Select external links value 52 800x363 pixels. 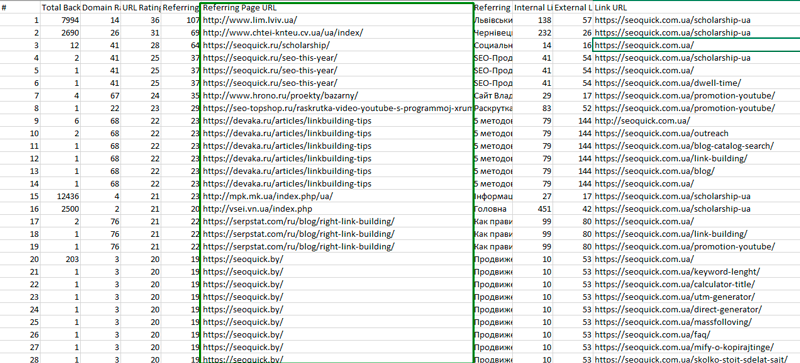point(573,108)
